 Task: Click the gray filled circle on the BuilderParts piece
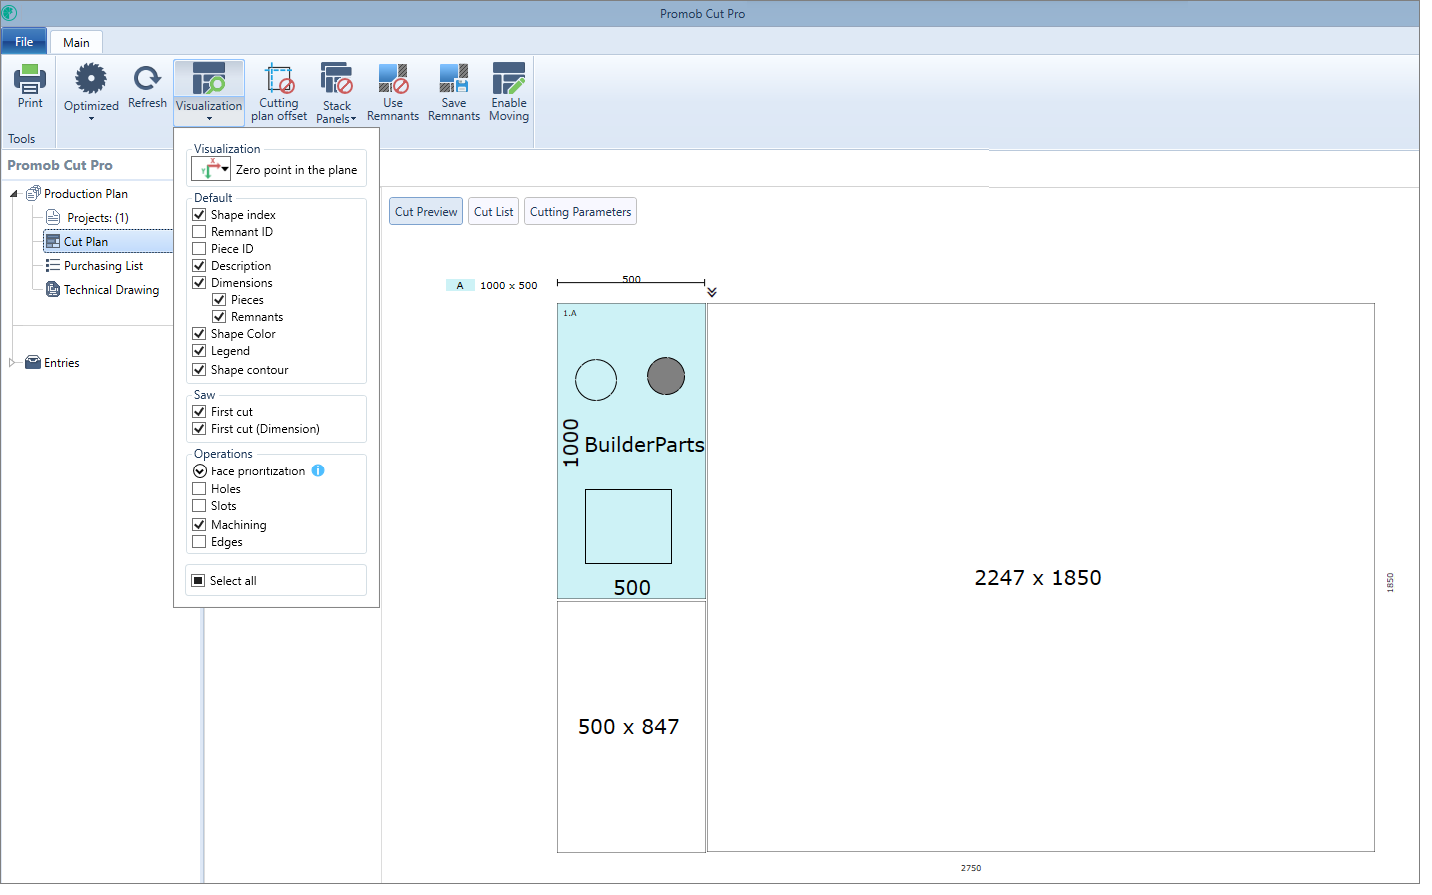point(666,377)
